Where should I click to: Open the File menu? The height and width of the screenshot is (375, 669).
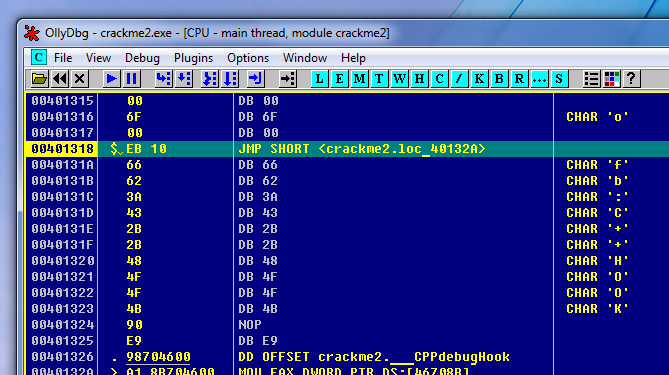click(x=63, y=58)
